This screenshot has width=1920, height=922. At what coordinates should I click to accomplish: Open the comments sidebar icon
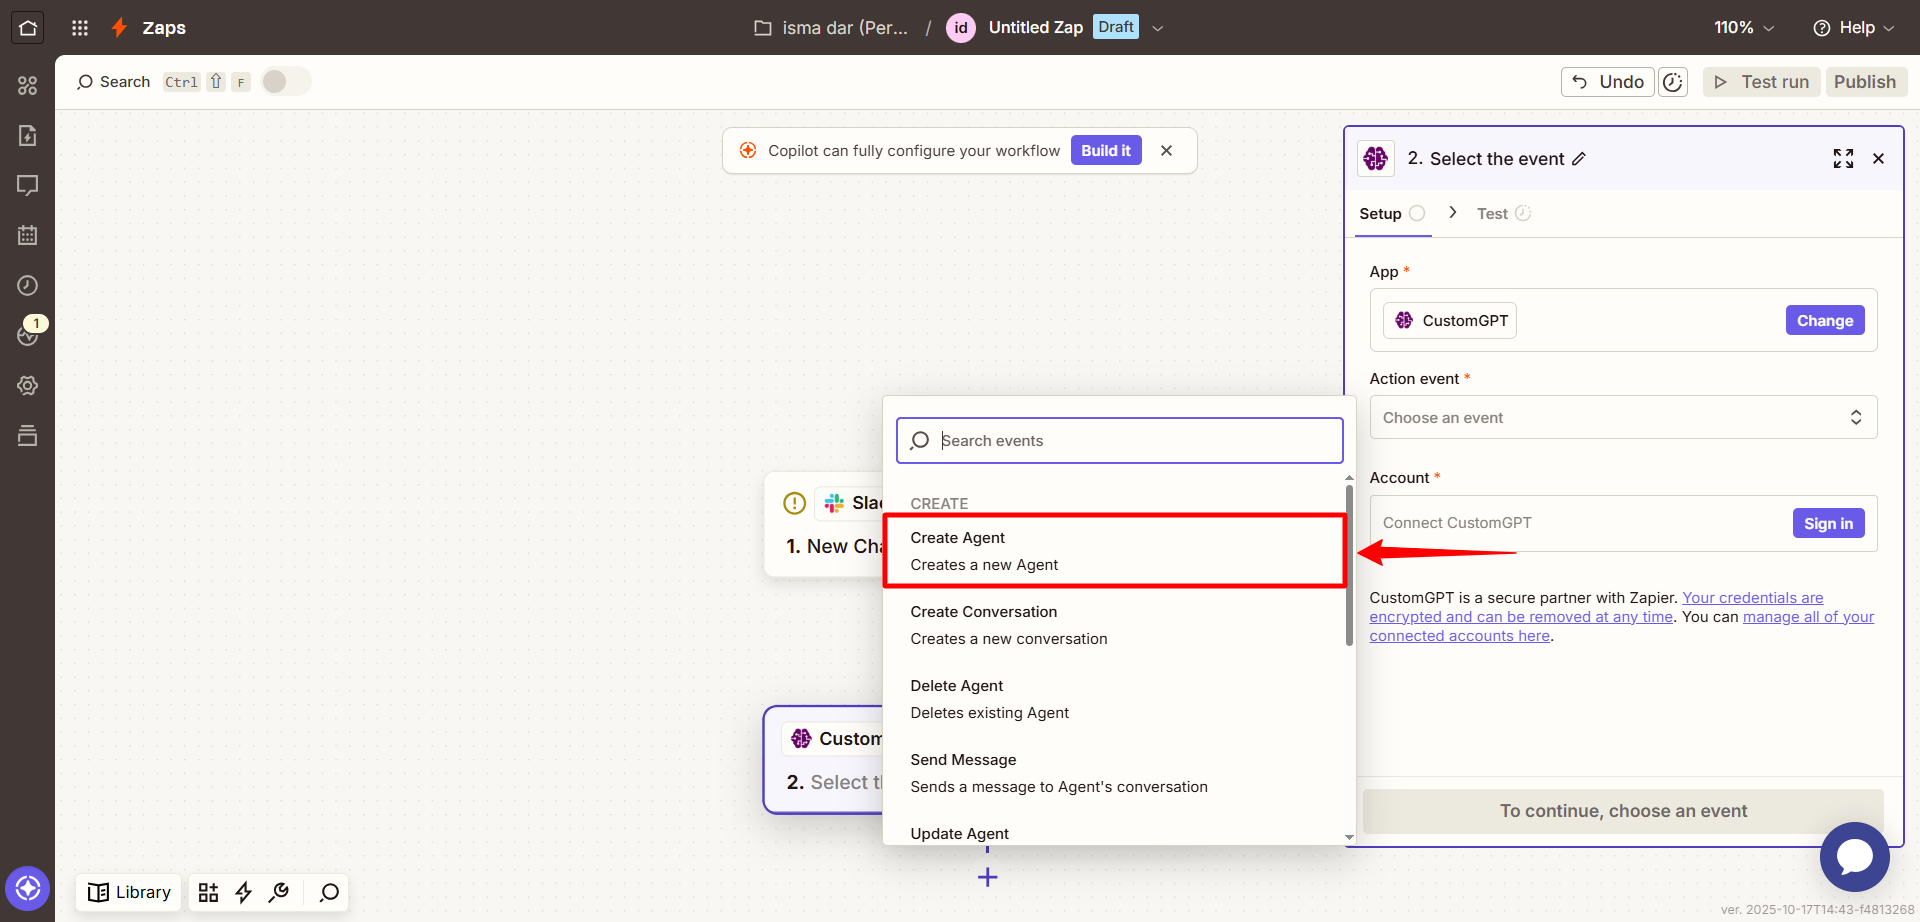(x=27, y=185)
